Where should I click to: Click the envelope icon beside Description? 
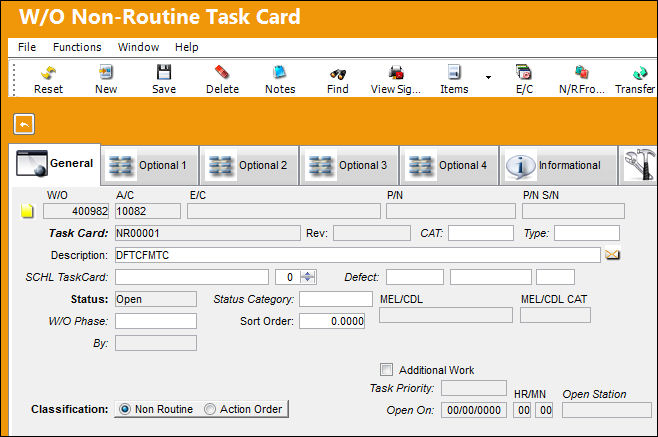612,255
